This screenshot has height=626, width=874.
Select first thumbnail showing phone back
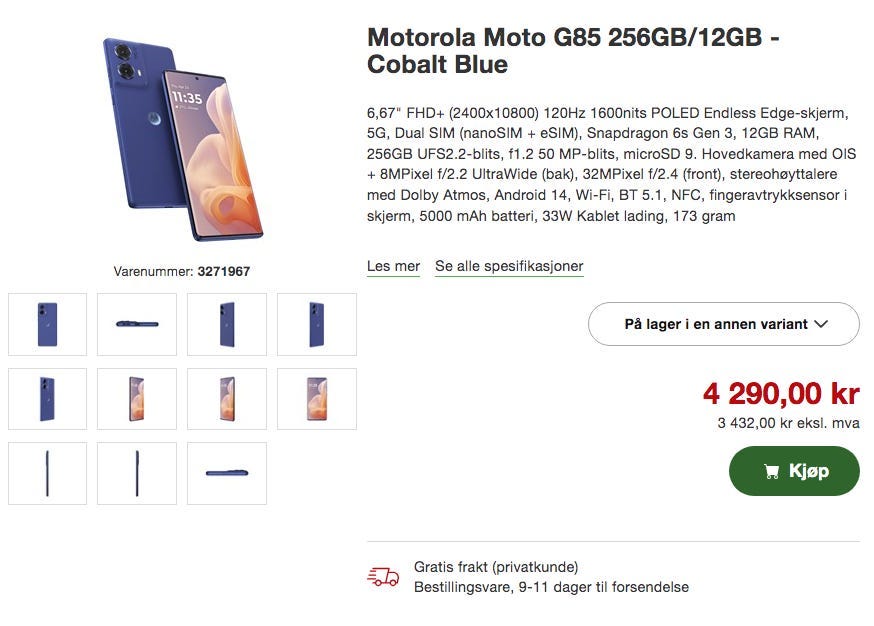[x=47, y=324]
